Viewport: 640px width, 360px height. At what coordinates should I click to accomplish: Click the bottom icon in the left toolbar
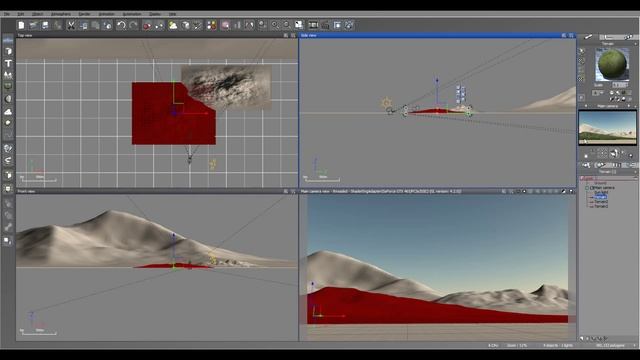click(x=8, y=240)
